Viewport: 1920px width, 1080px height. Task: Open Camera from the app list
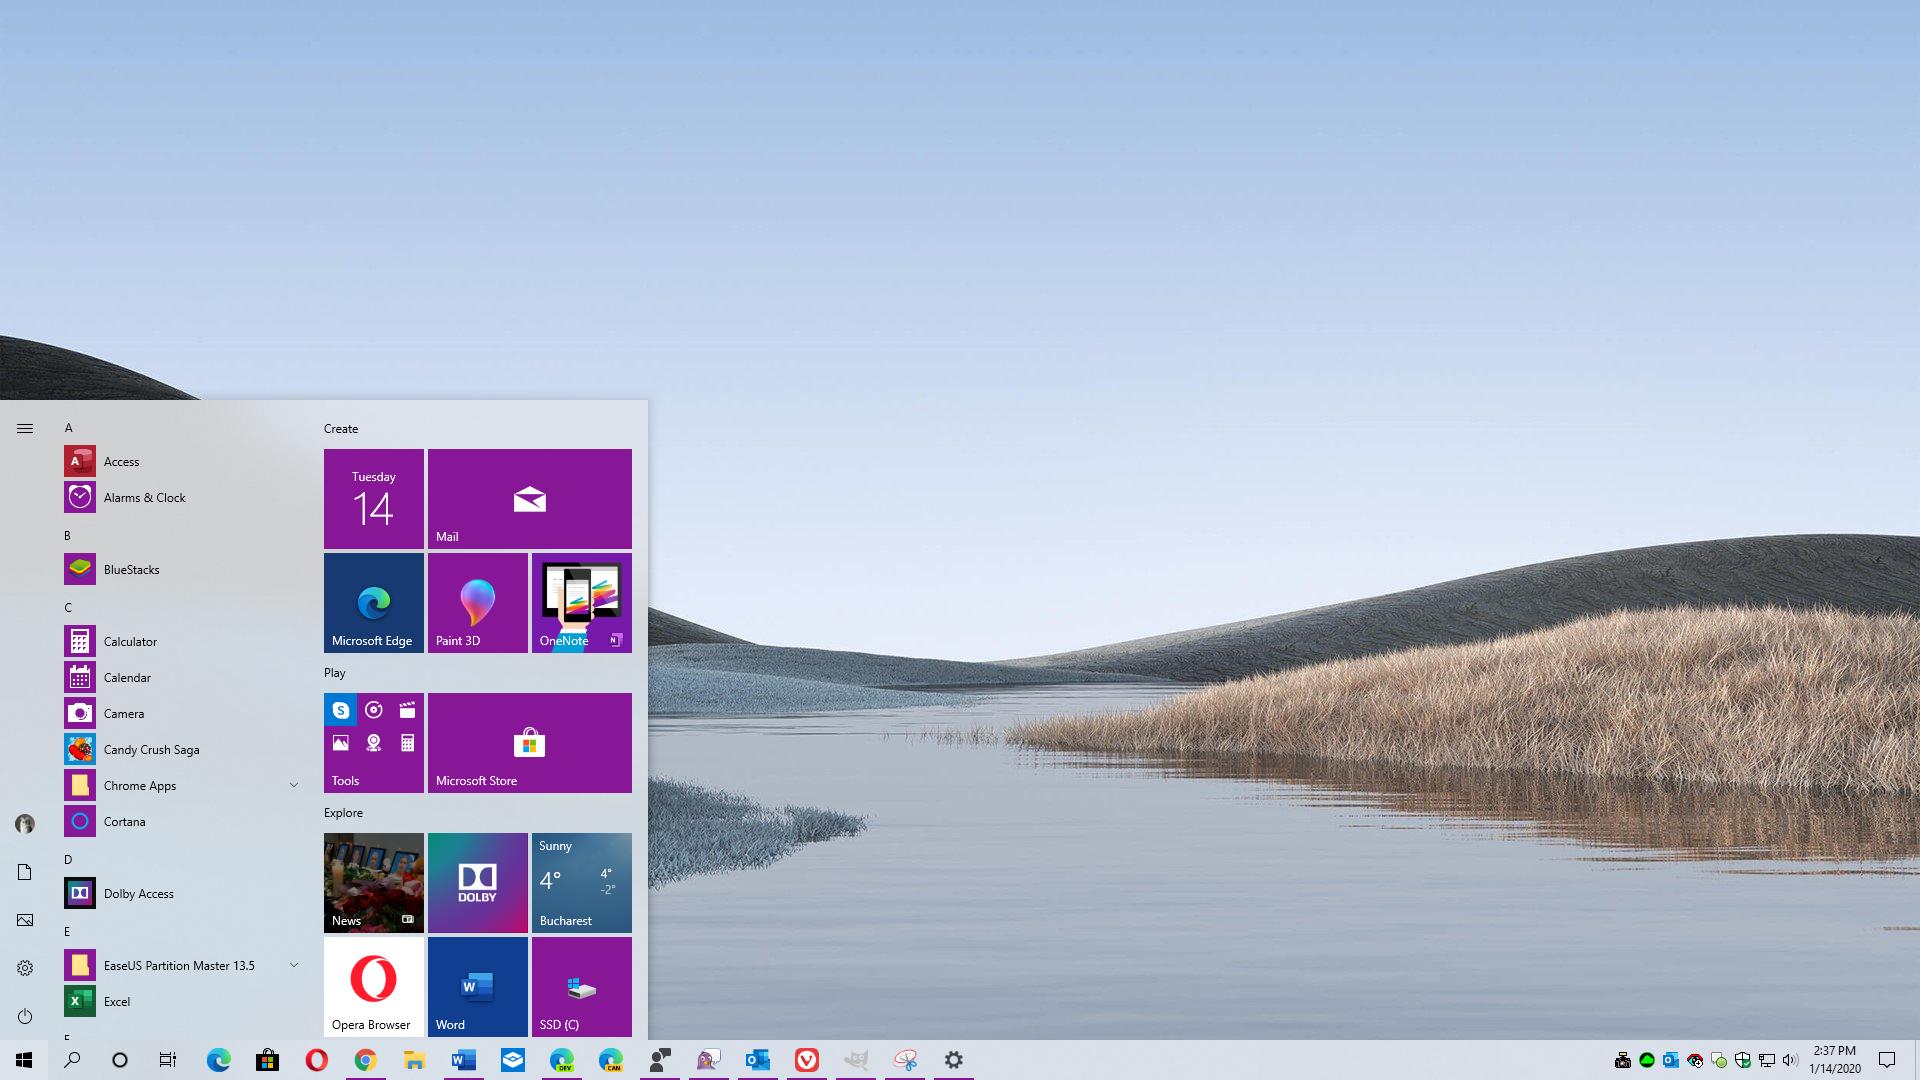pyautogui.click(x=182, y=713)
